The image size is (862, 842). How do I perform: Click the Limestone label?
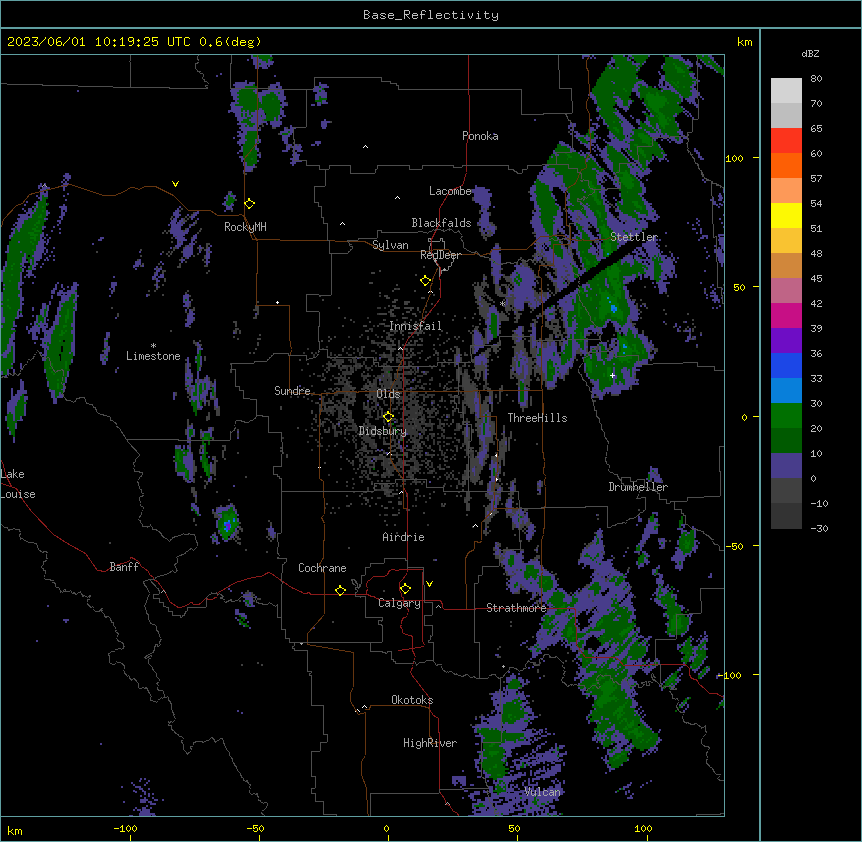(153, 356)
